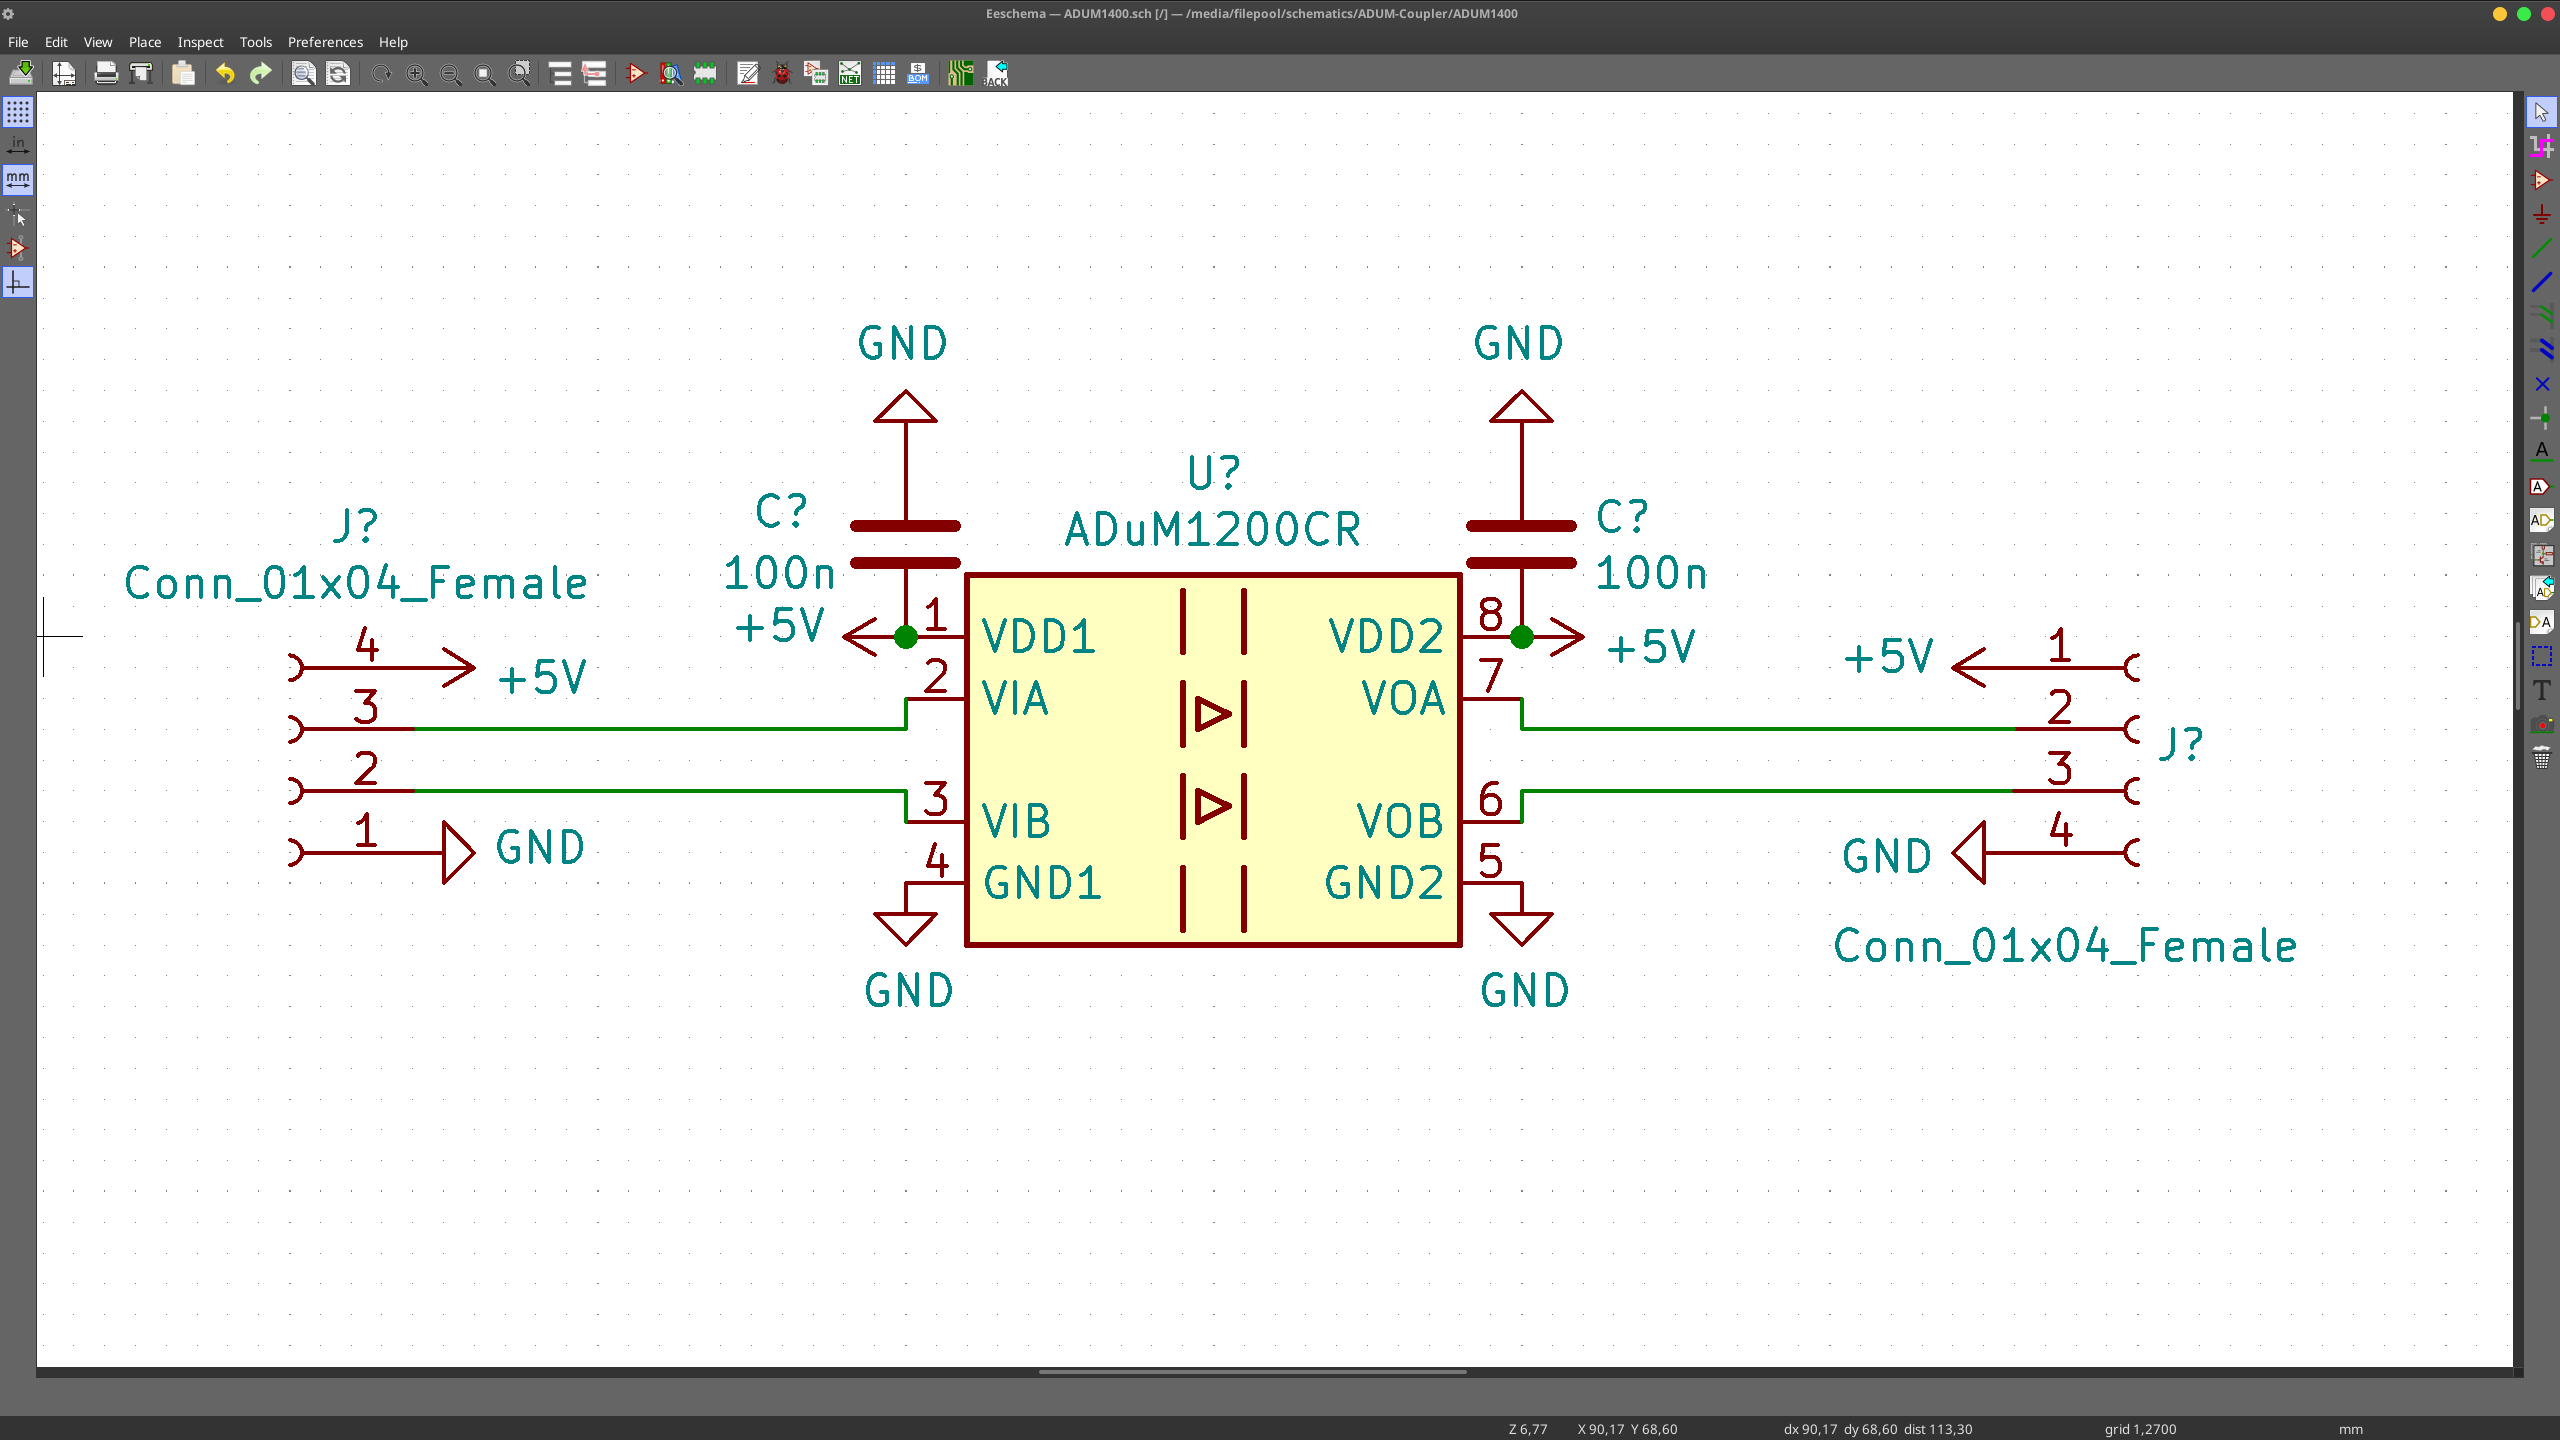The image size is (2560, 1440).
Task: Select the Place junction tool
Action: 2541,418
